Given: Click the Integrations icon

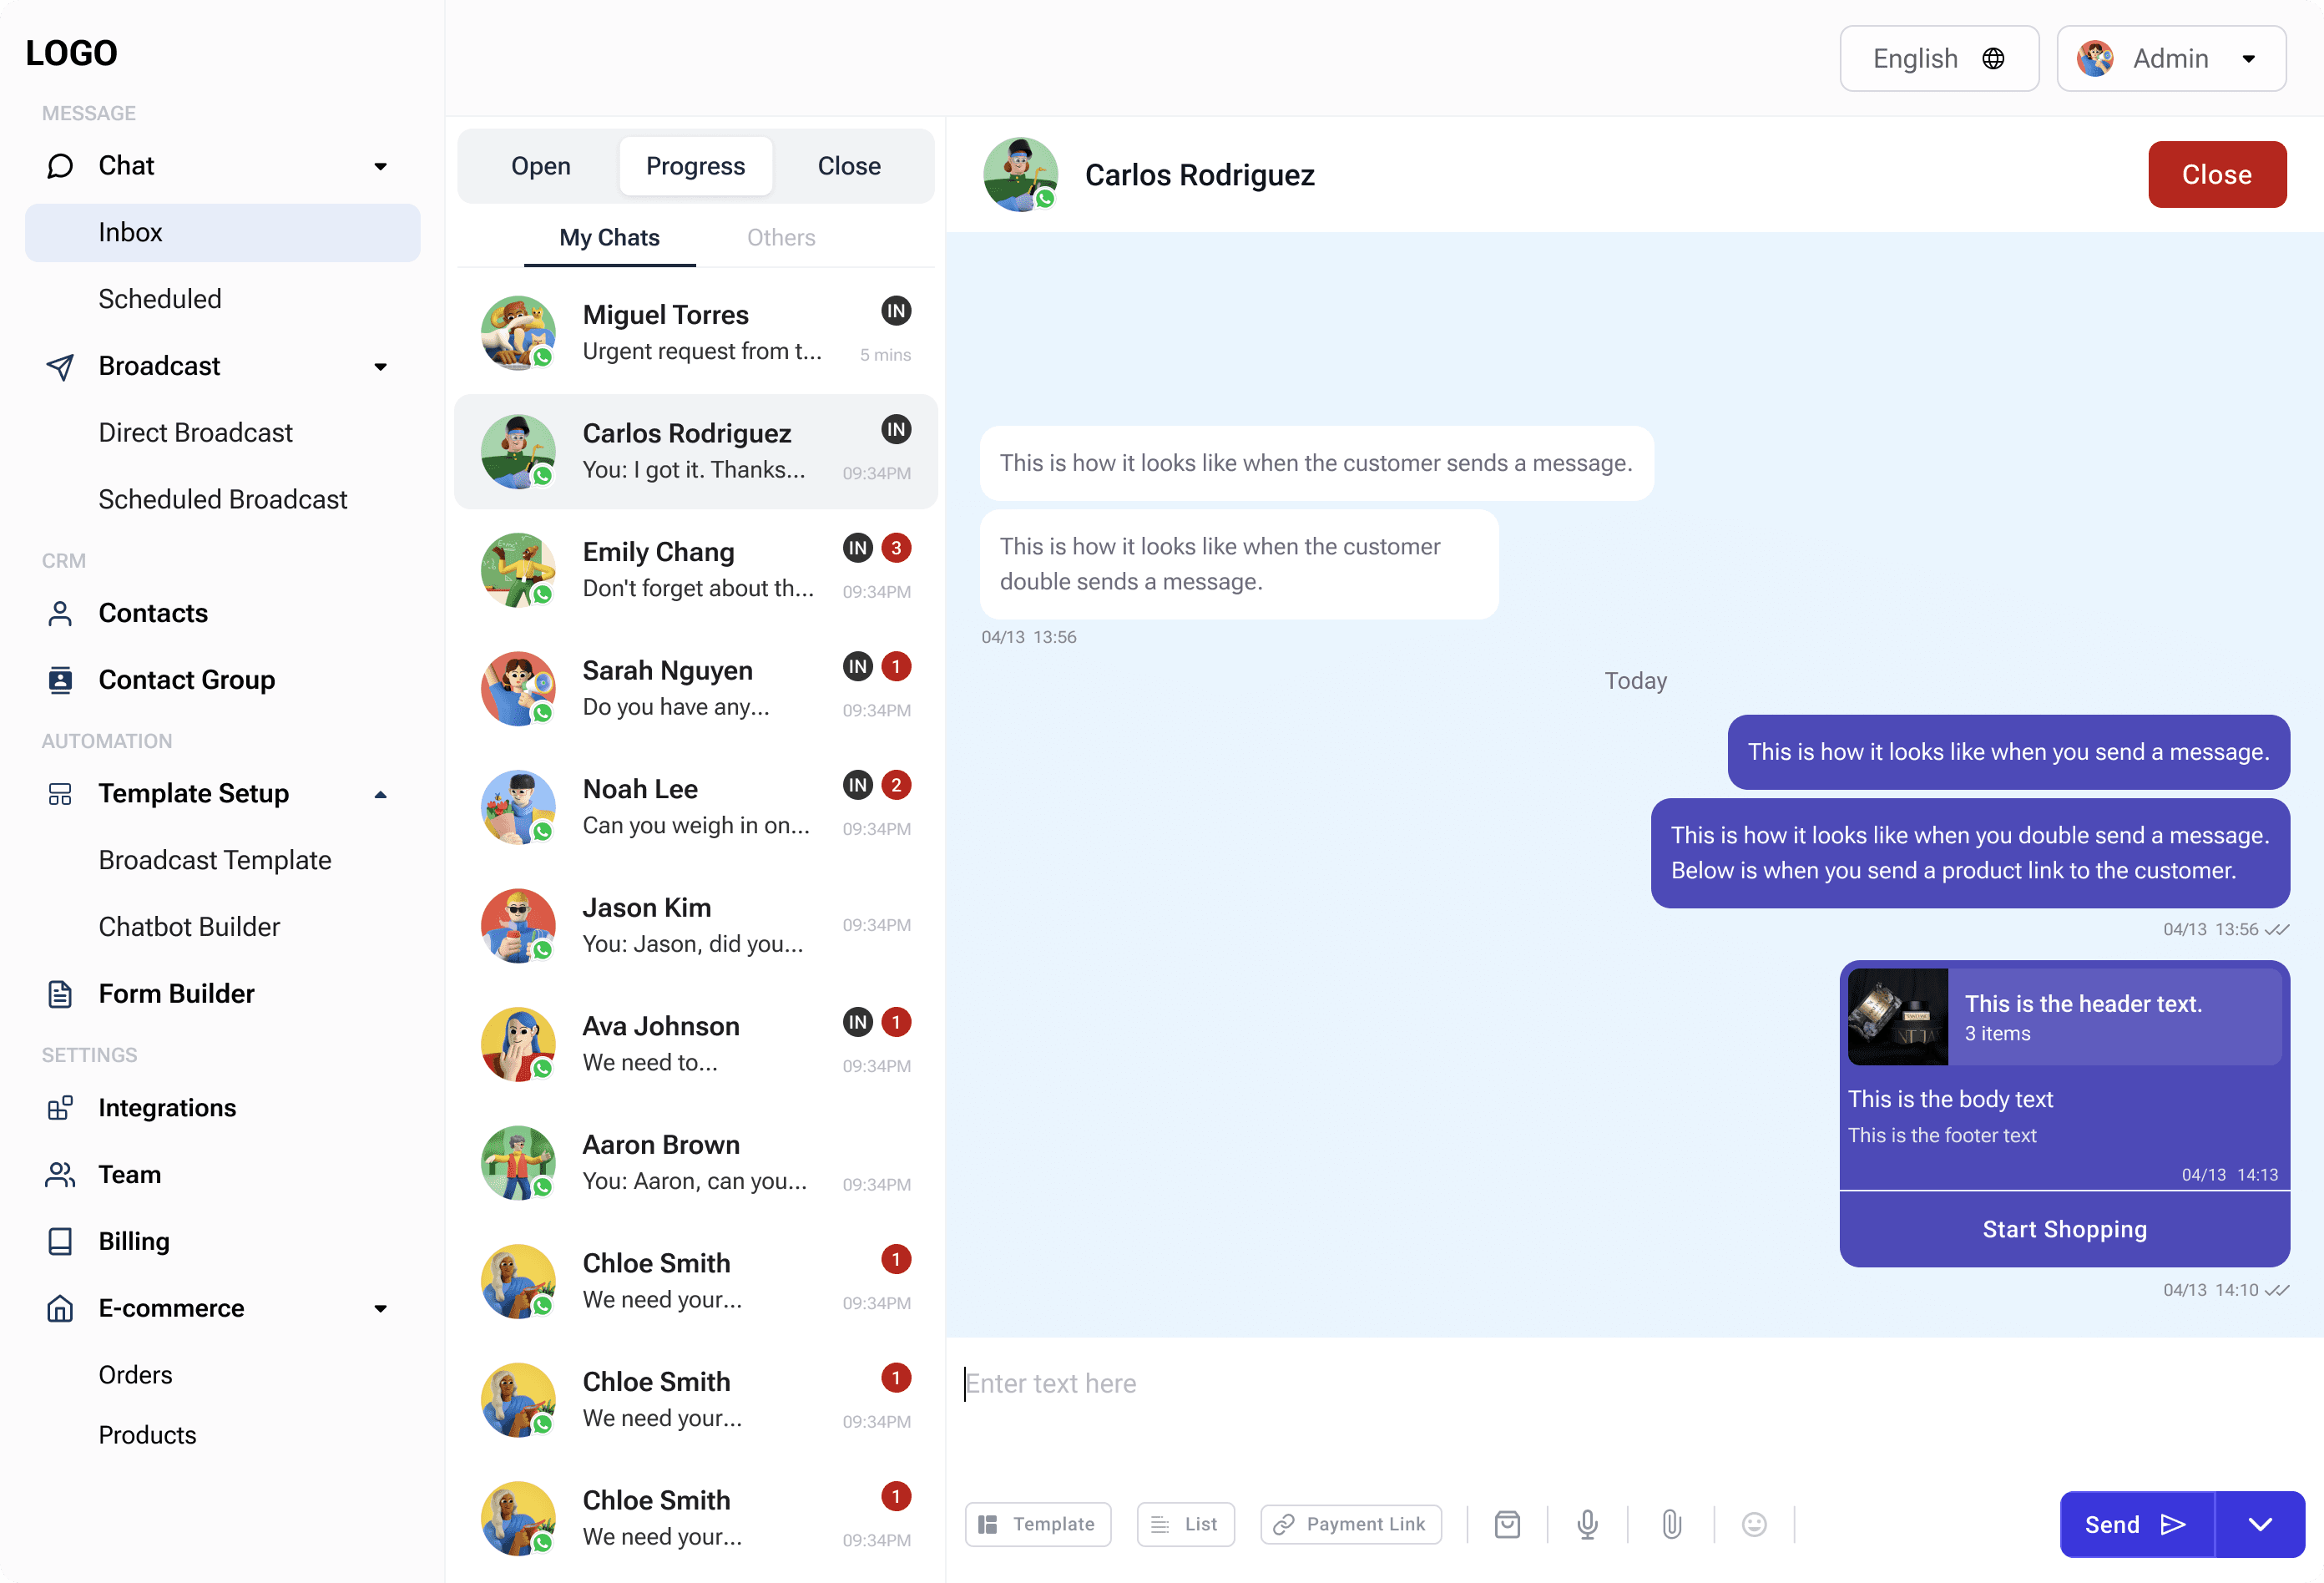Looking at the screenshot, I should [x=60, y=1108].
